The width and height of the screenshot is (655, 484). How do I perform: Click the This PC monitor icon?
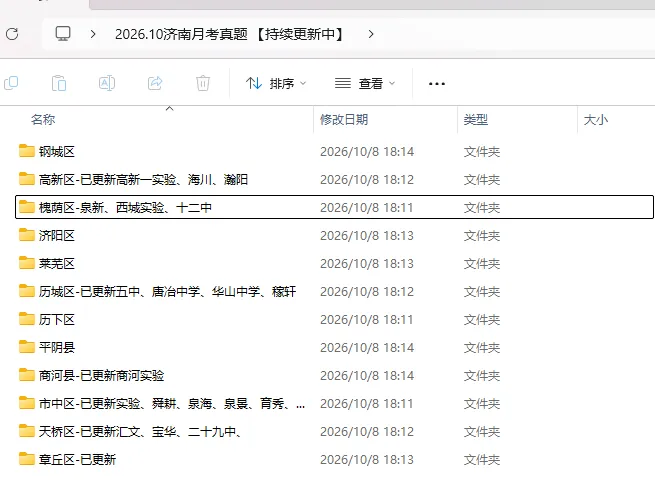point(63,34)
